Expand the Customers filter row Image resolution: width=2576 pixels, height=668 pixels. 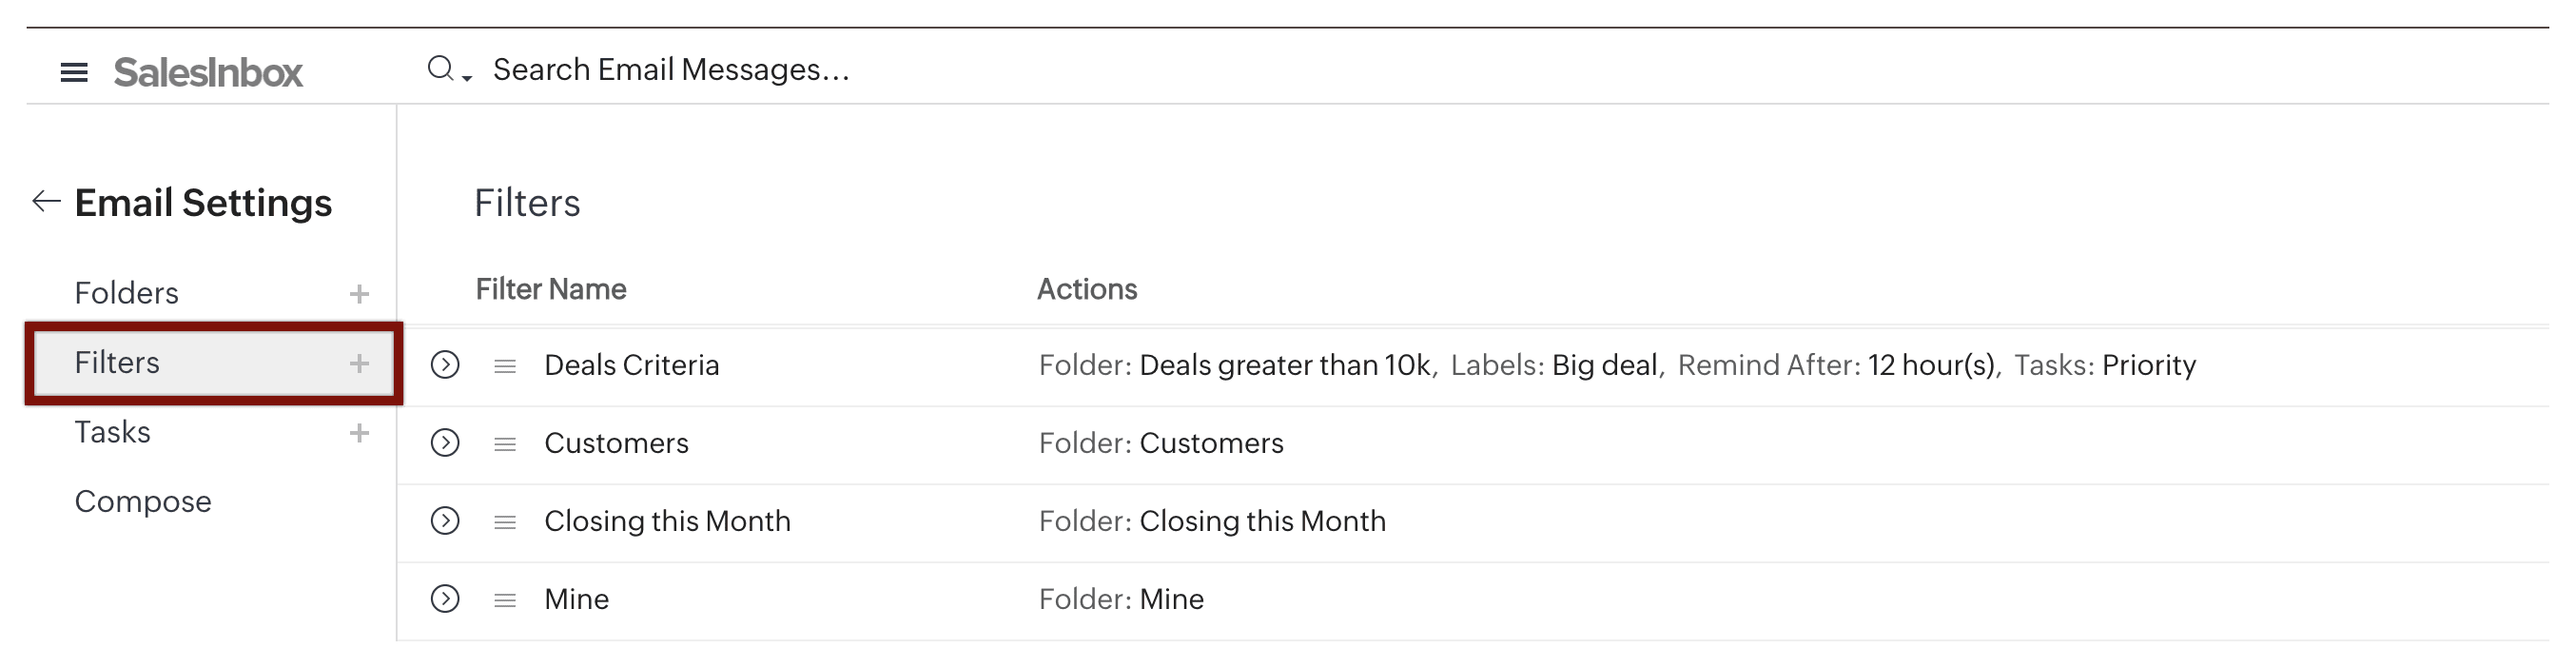[445, 443]
